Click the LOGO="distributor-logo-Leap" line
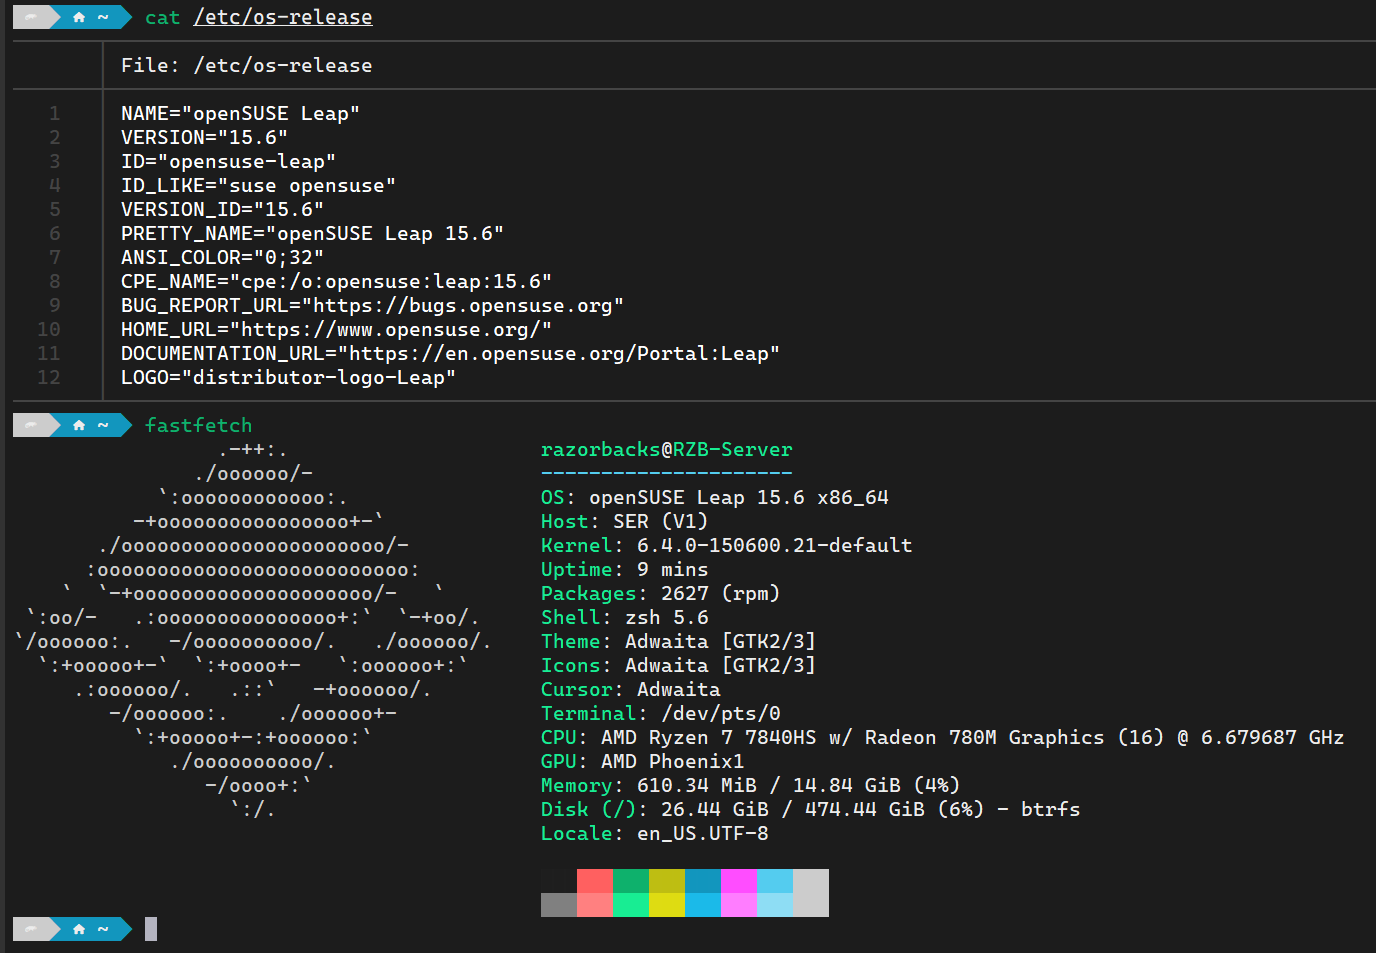This screenshot has height=953, width=1376. (x=289, y=377)
